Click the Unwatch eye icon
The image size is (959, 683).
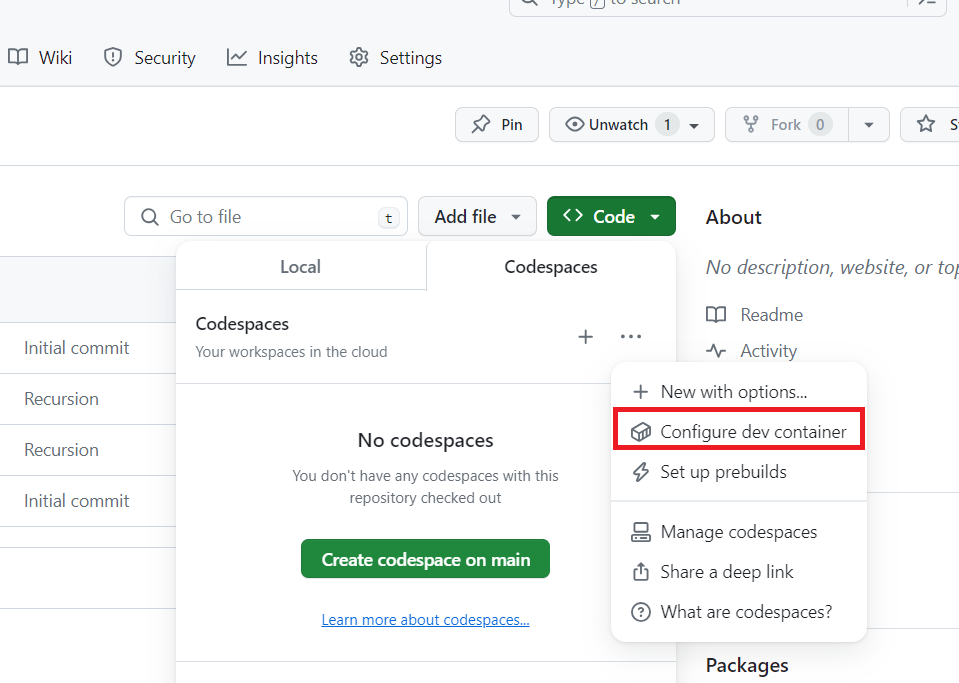click(x=574, y=125)
